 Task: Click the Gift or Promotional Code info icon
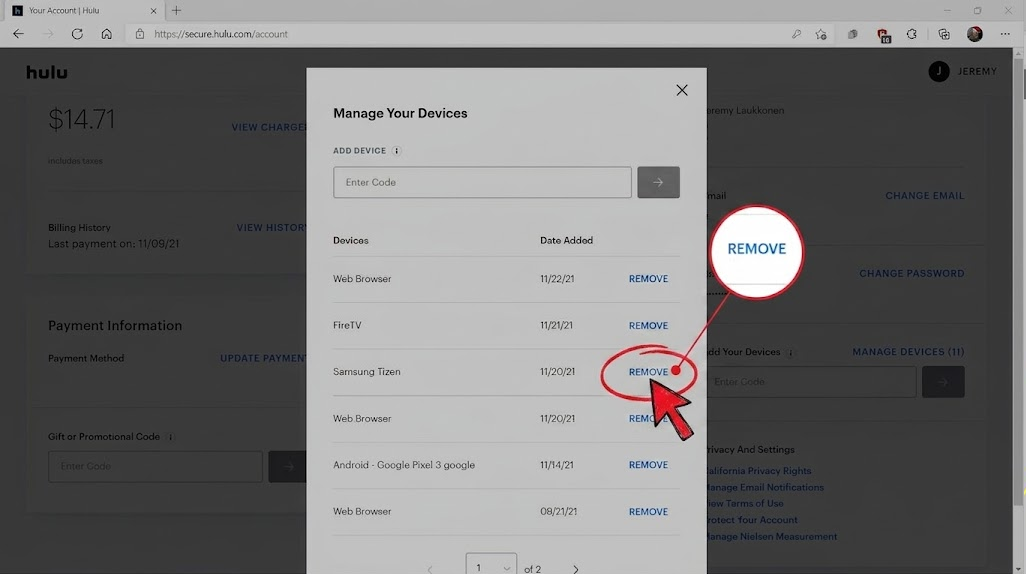click(170, 437)
